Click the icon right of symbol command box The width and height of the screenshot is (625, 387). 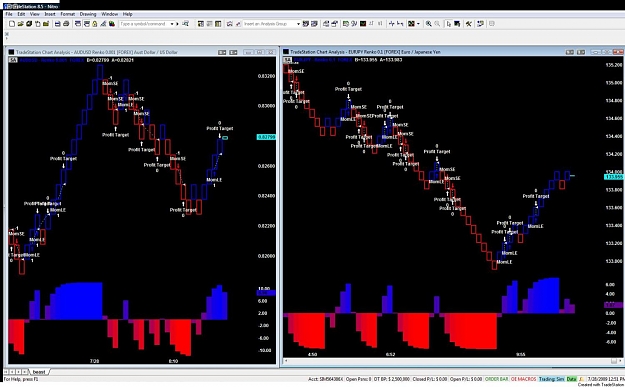(x=185, y=24)
